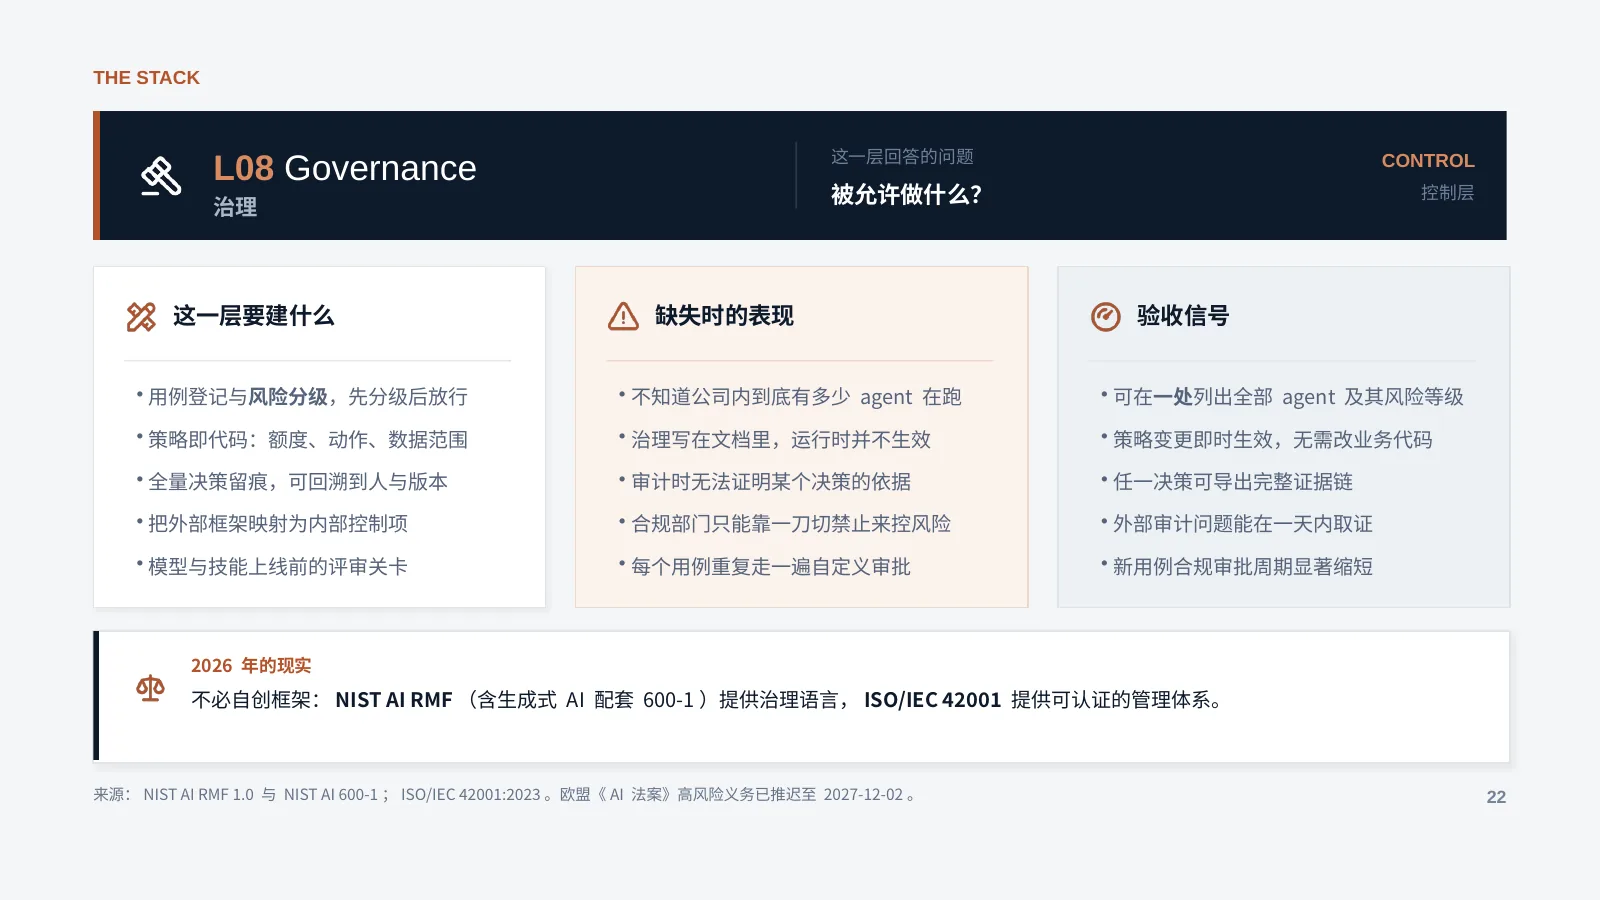This screenshot has width=1600, height=900.
Task: Click the L08 Governance title
Action: click(x=344, y=168)
